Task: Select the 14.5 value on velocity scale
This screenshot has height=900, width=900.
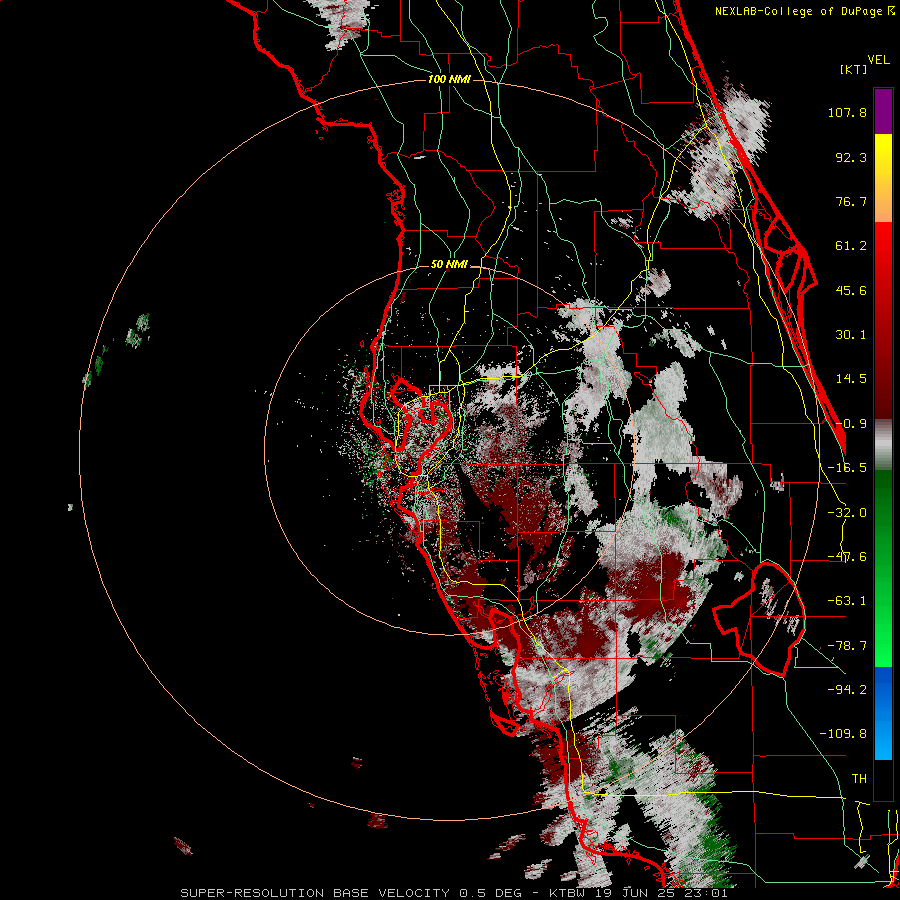Action: click(x=851, y=379)
